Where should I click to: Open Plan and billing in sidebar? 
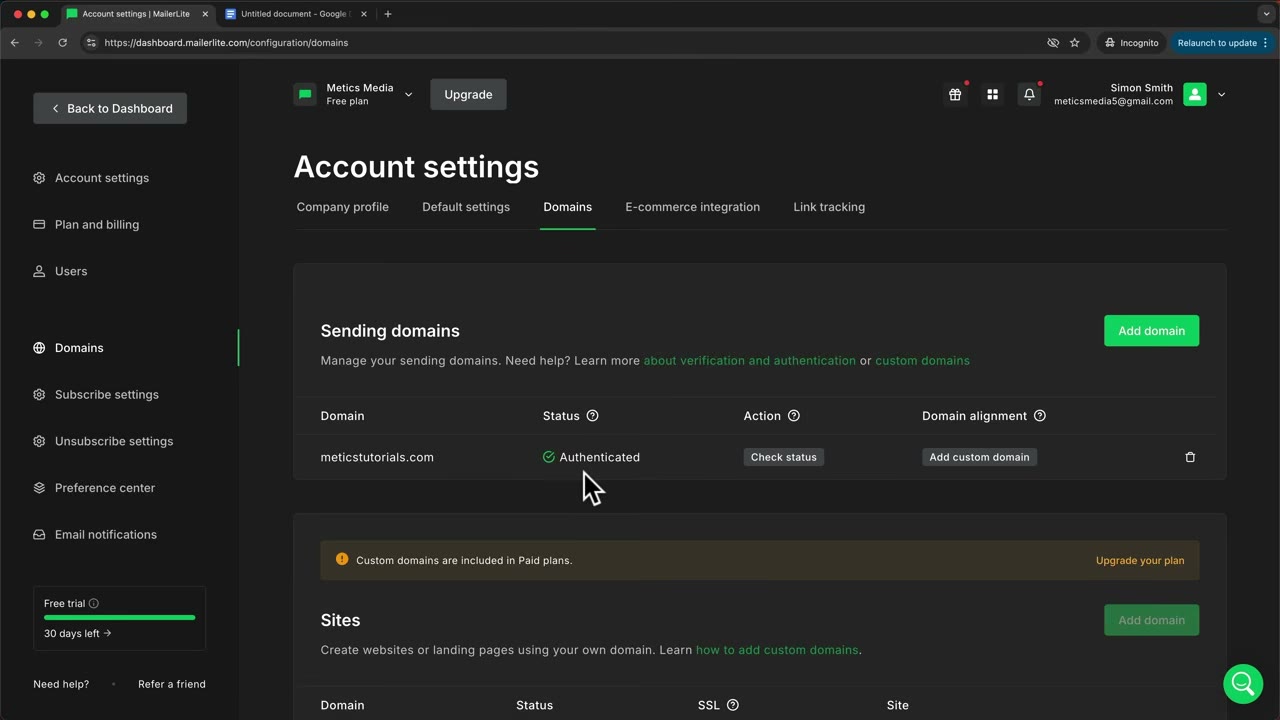point(97,225)
